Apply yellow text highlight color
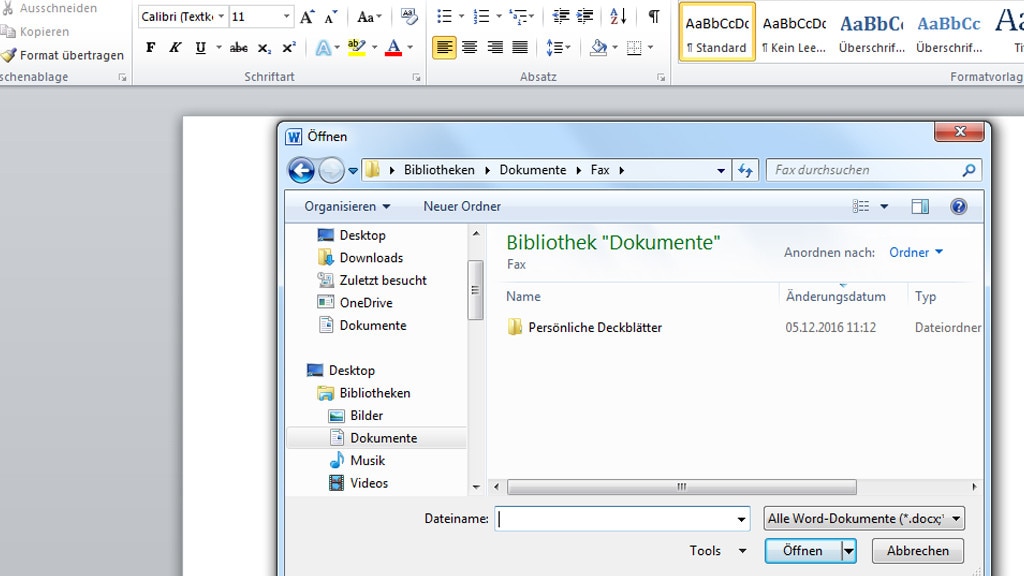 (x=357, y=48)
